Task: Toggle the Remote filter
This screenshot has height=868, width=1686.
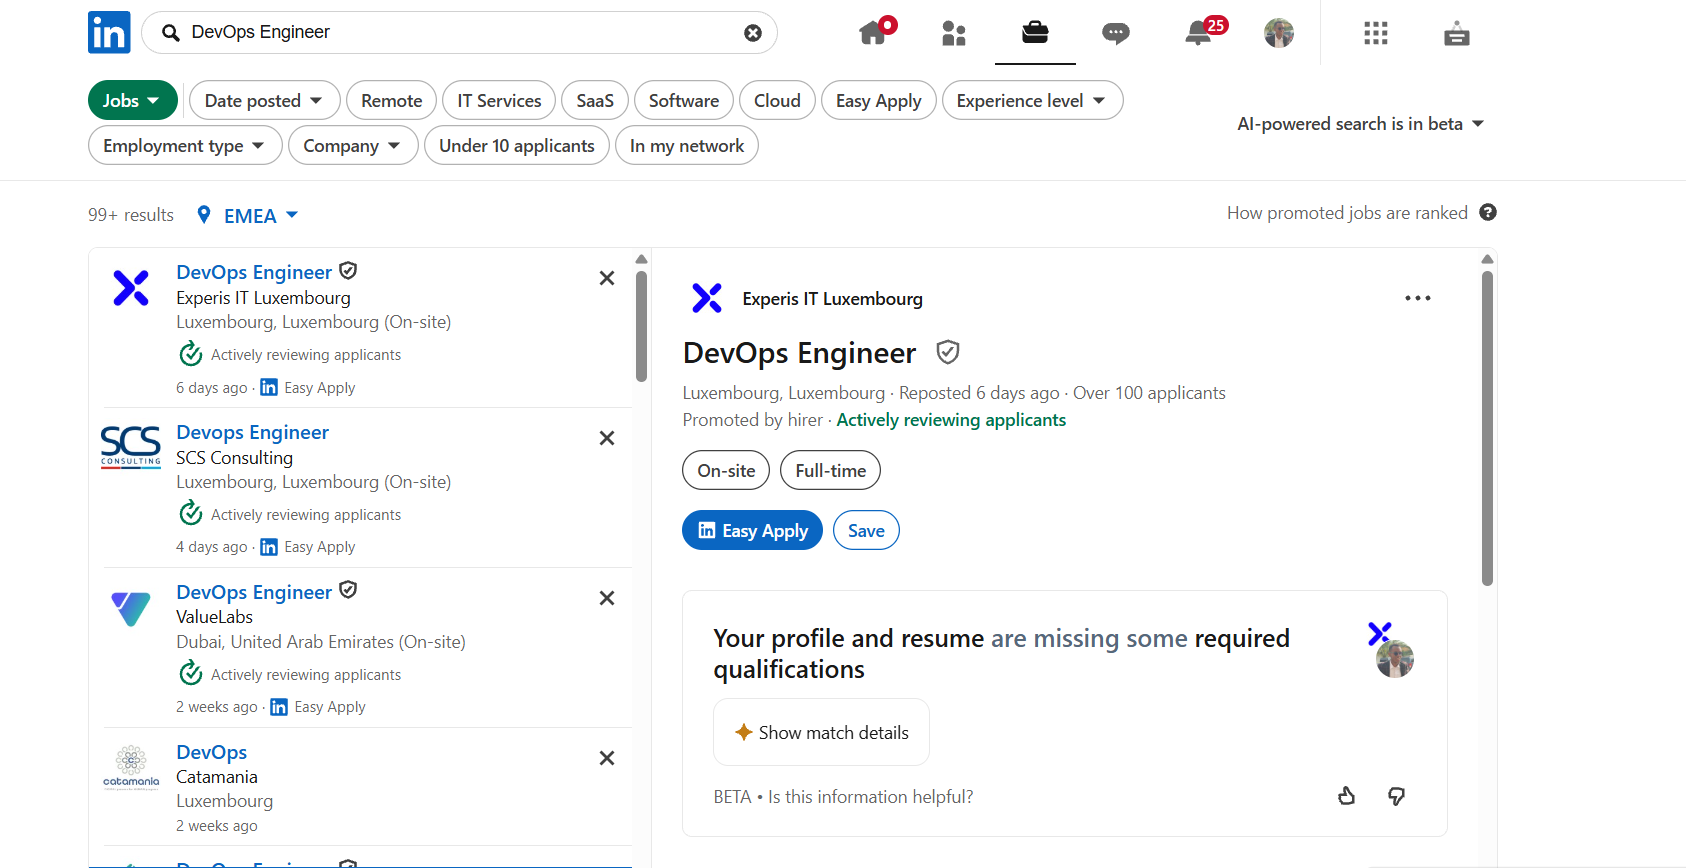Action: pyautogui.click(x=391, y=100)
